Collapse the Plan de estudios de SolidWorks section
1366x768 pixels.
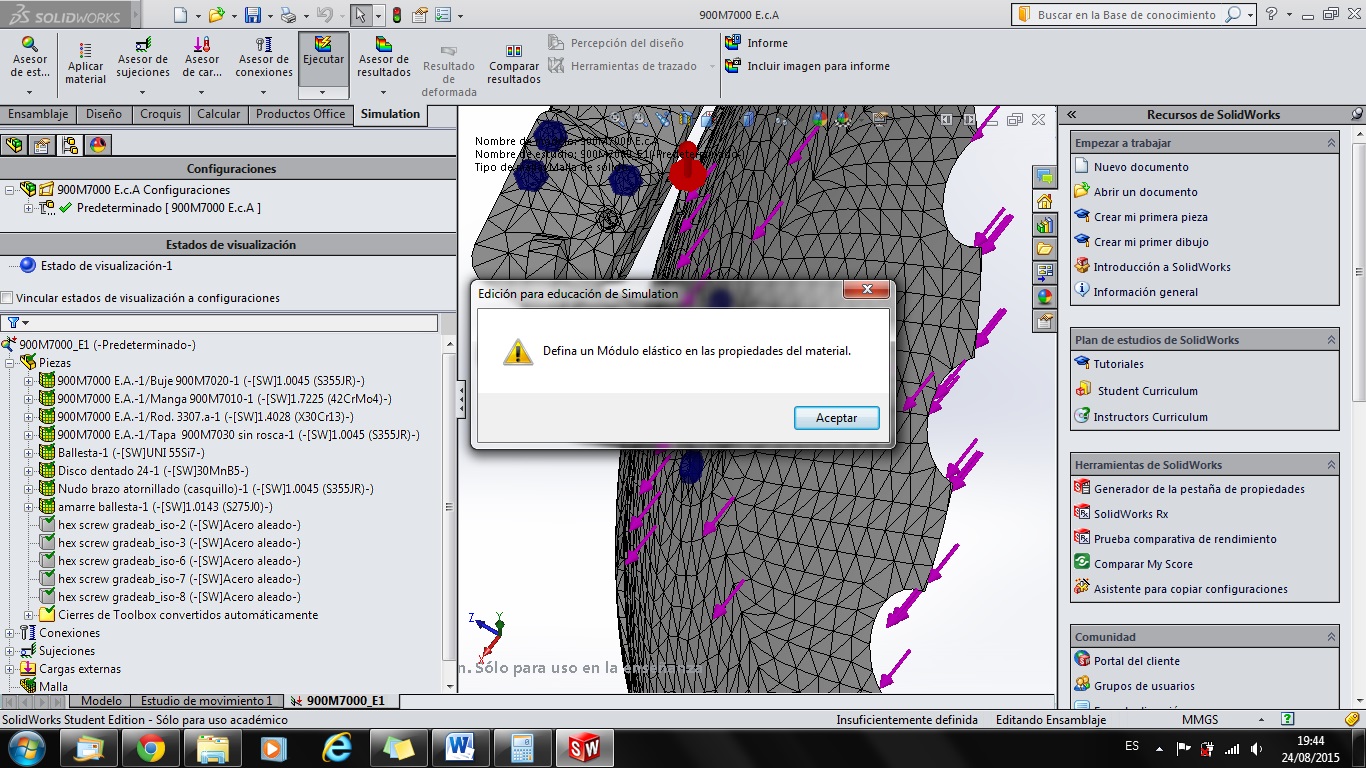click(x=1331, y=340)
